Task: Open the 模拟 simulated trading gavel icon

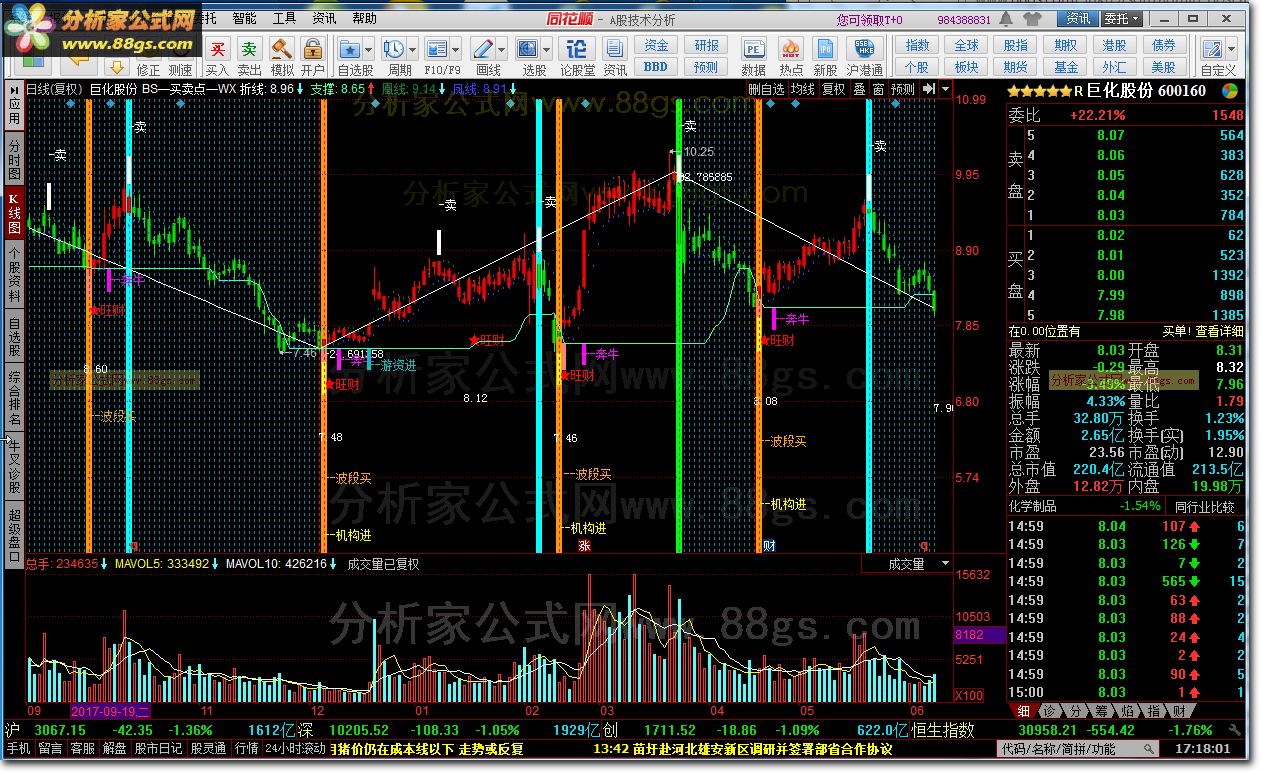Action: point(281,50)
